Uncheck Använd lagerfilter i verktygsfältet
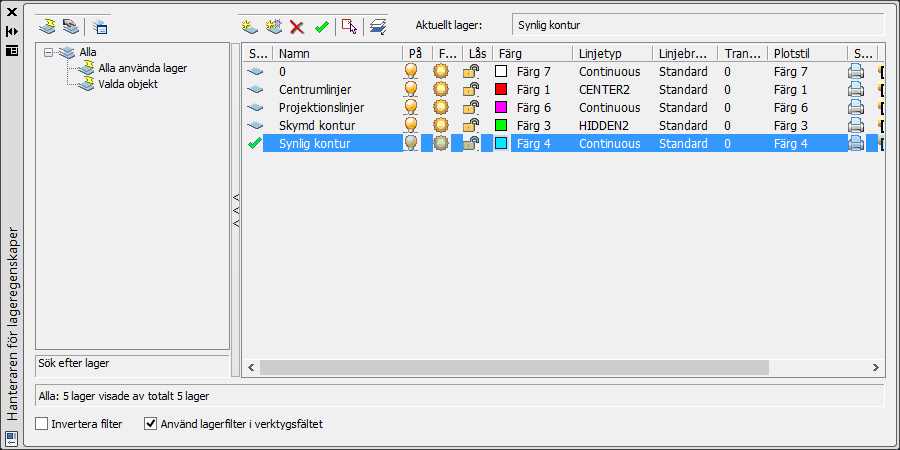The width and height of the screenshot is (900, 450). click(150, 424)
